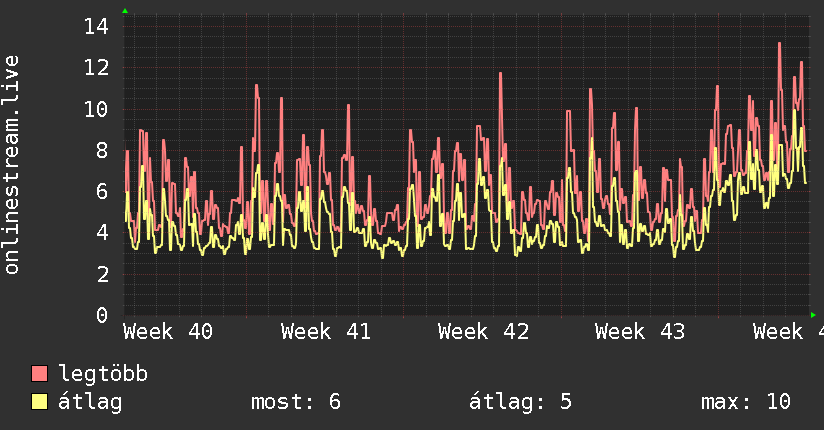Viewport: 824px width, 430px height.
Task: Select the átlag legend label beside yellow swatch
Action: tap(90, 402)
